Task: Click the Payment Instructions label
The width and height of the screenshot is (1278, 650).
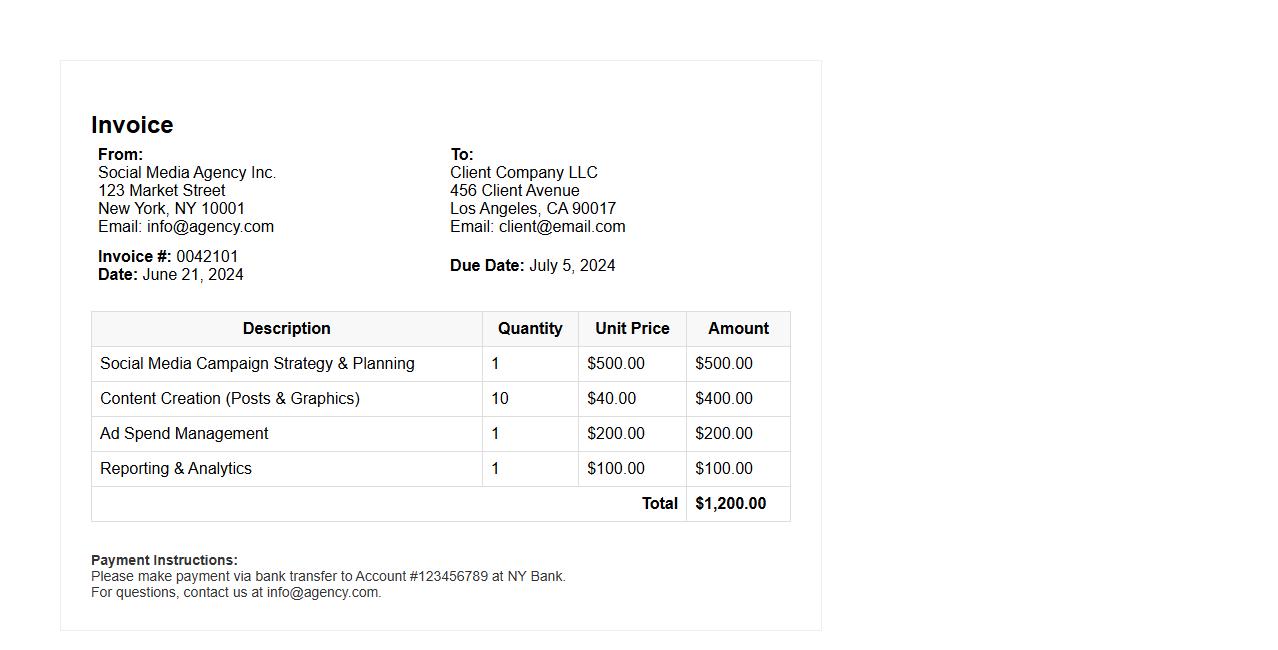Action: point(164,560)
